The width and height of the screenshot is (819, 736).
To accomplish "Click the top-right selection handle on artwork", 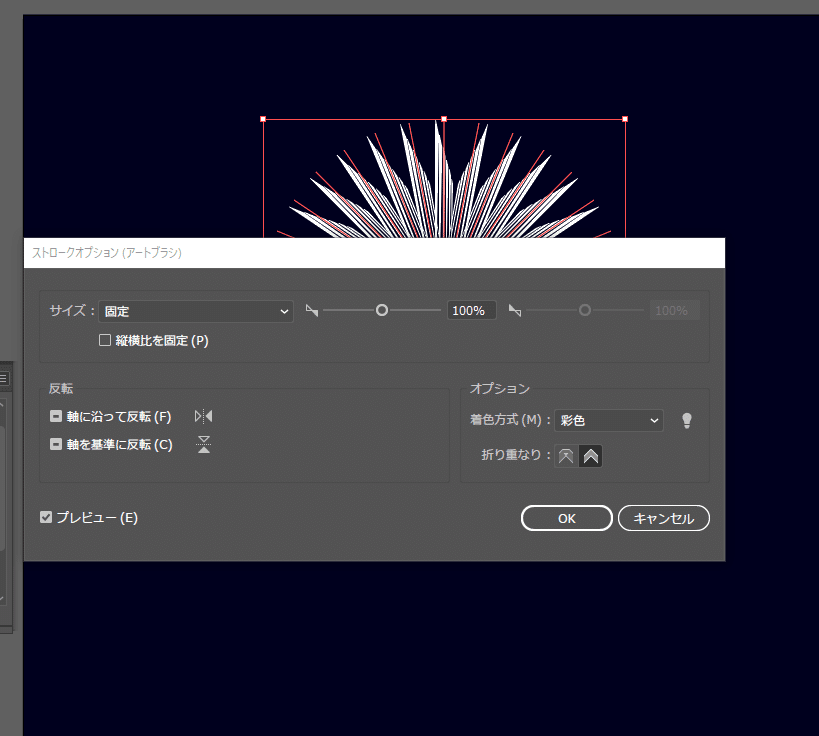I will (x=625, y=119).
